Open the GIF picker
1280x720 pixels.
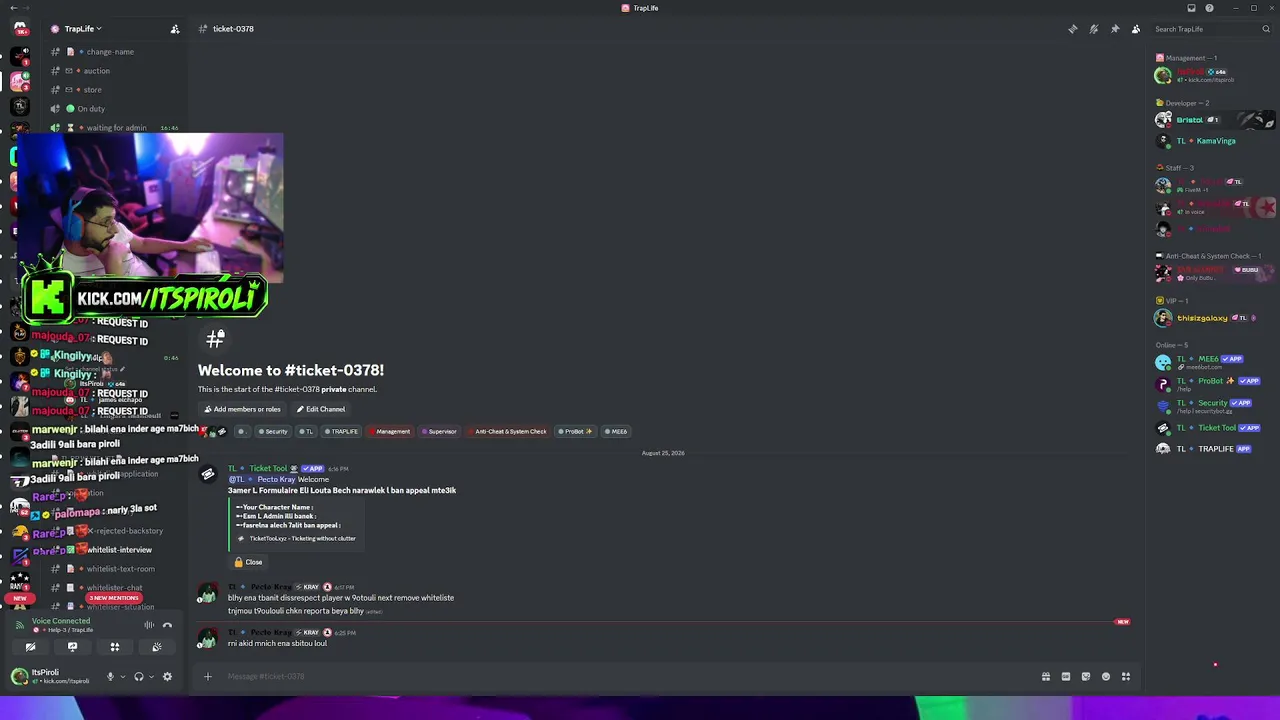pyautogui.click(x=1066, y=677)
